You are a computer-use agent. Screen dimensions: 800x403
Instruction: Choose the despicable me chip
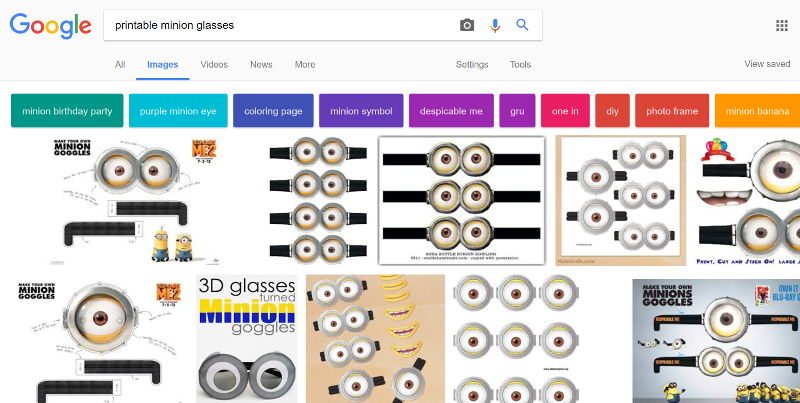451,111
